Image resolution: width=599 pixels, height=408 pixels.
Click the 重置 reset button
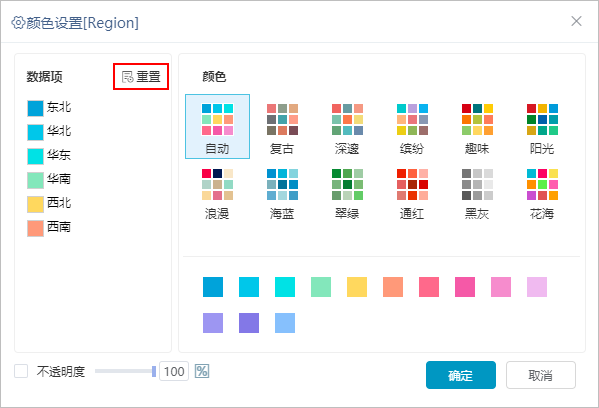click(x=141, y=77)
